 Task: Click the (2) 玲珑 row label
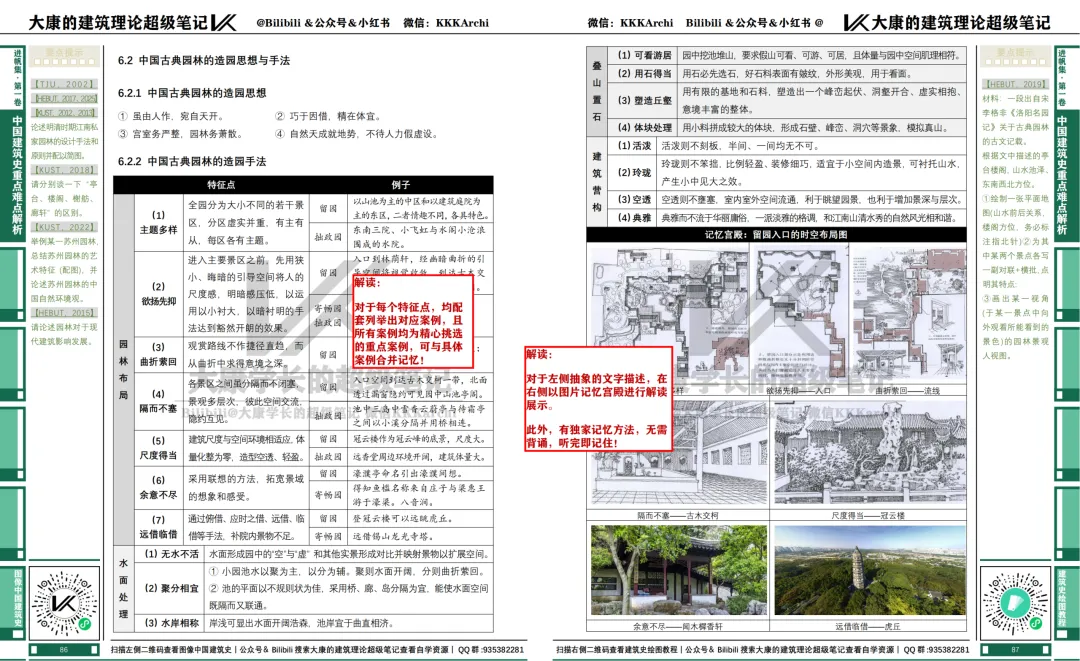[634, 172]
